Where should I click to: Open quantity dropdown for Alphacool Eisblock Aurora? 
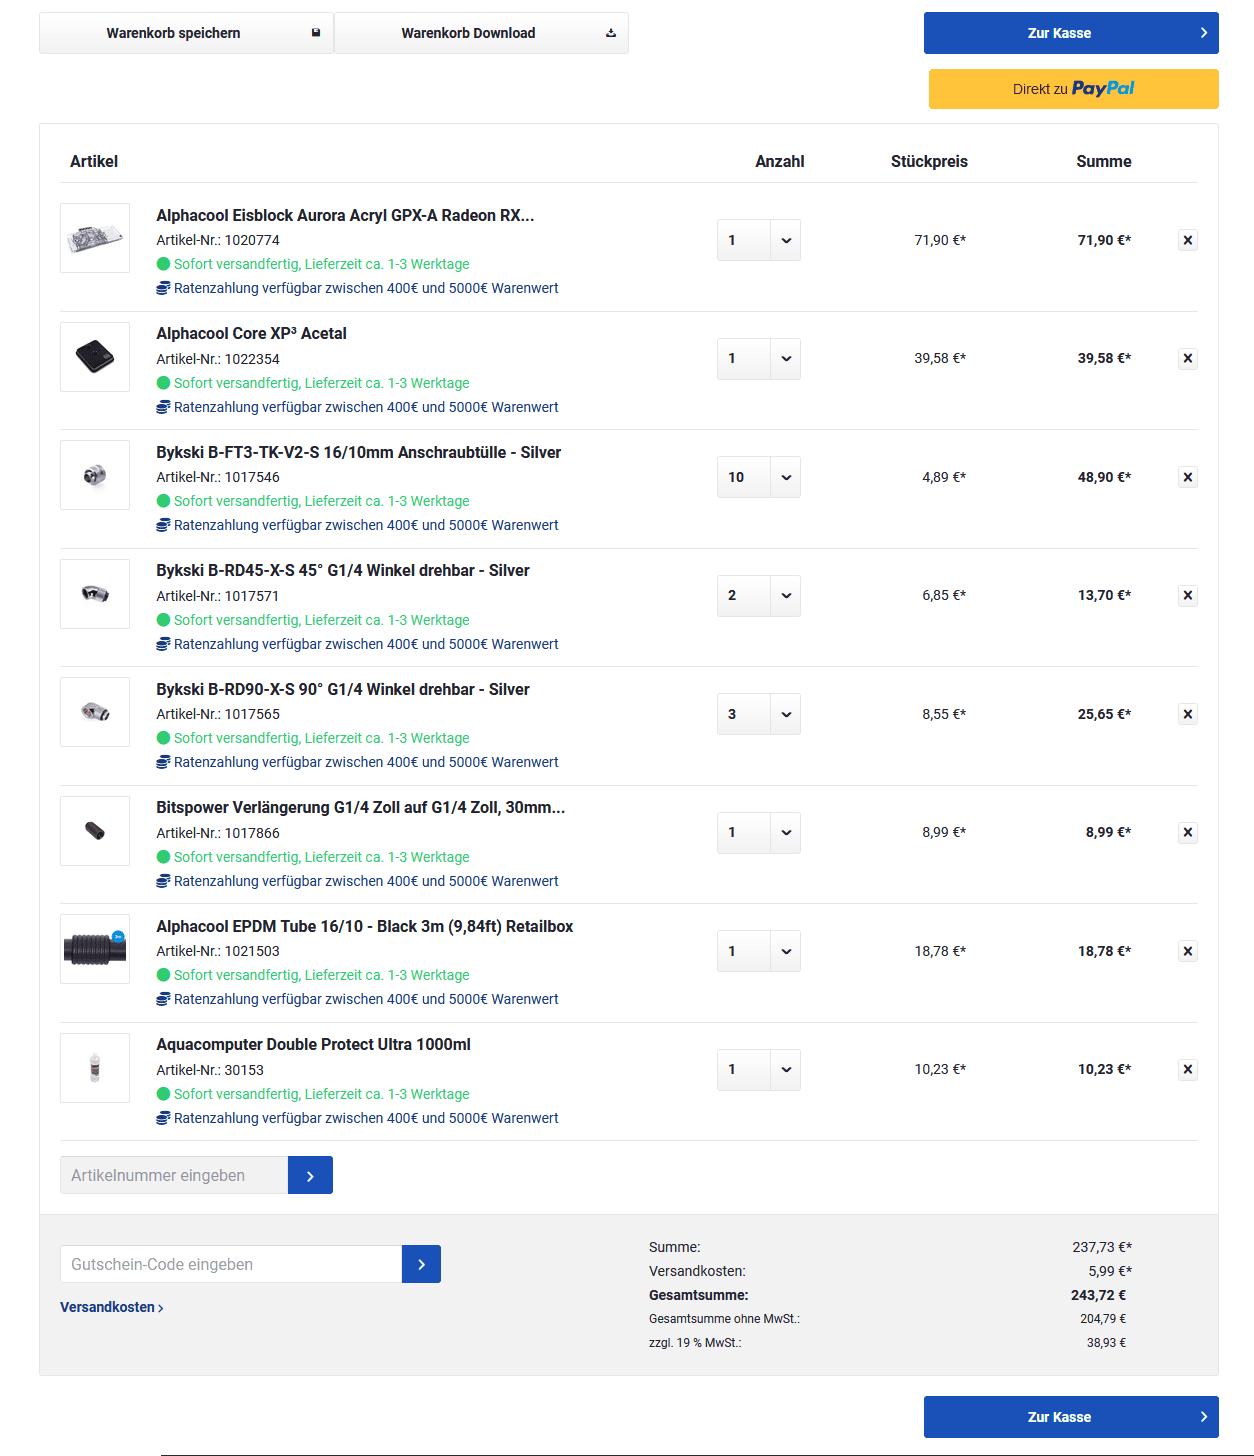[759, 240]
